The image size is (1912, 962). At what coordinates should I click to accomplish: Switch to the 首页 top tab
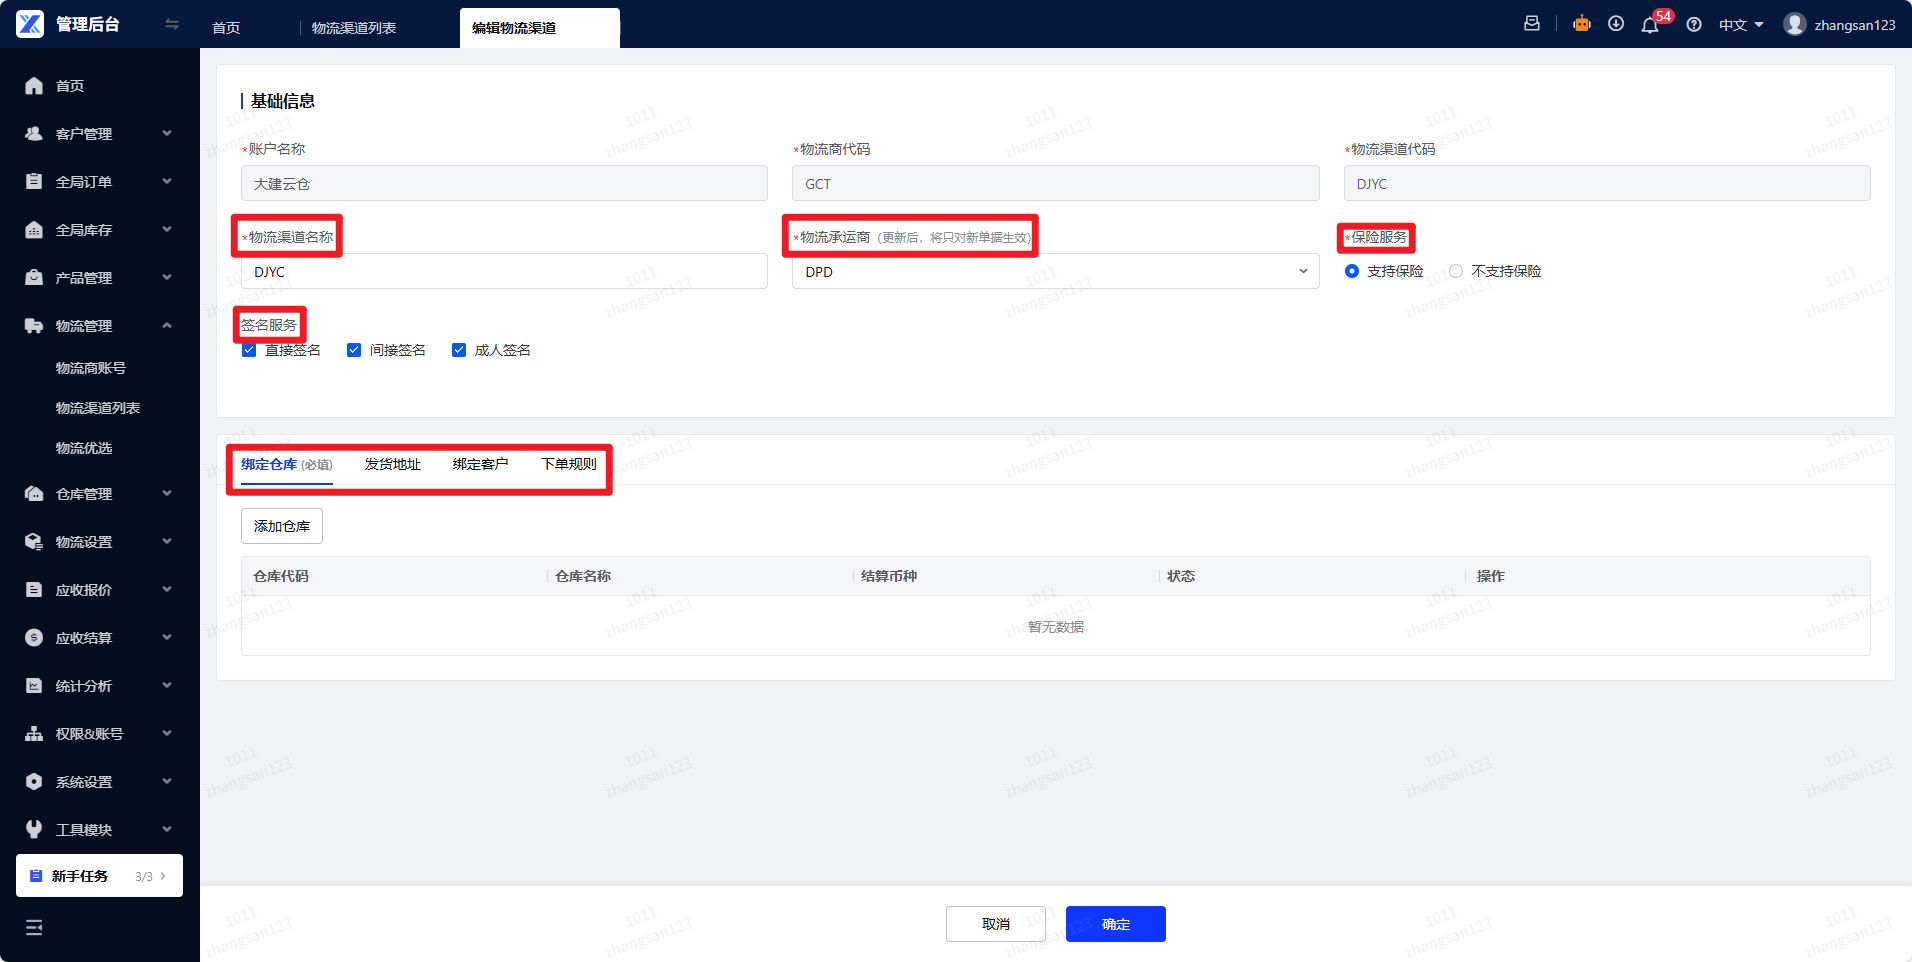tap(226, 28)
